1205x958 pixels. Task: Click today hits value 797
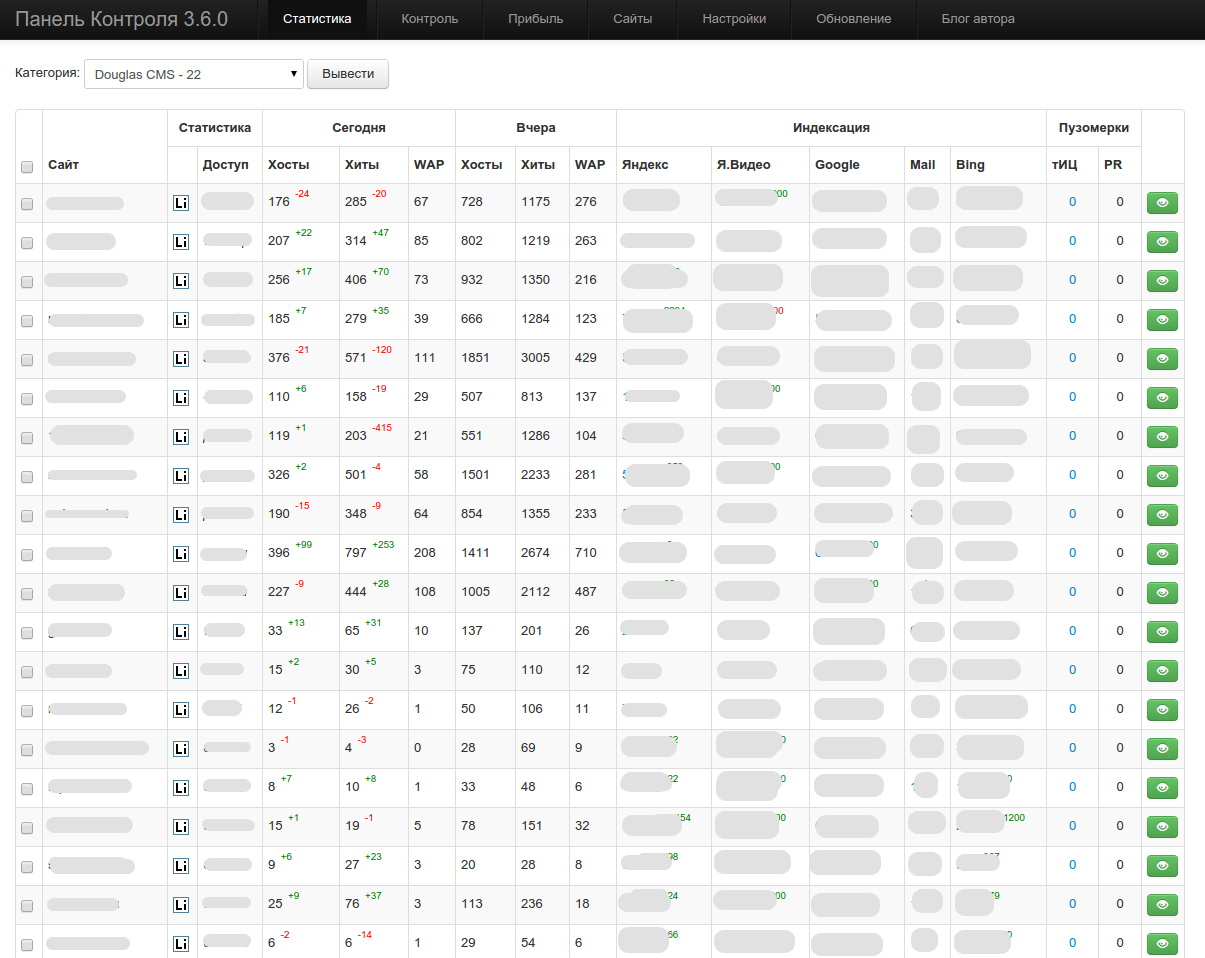356,553
